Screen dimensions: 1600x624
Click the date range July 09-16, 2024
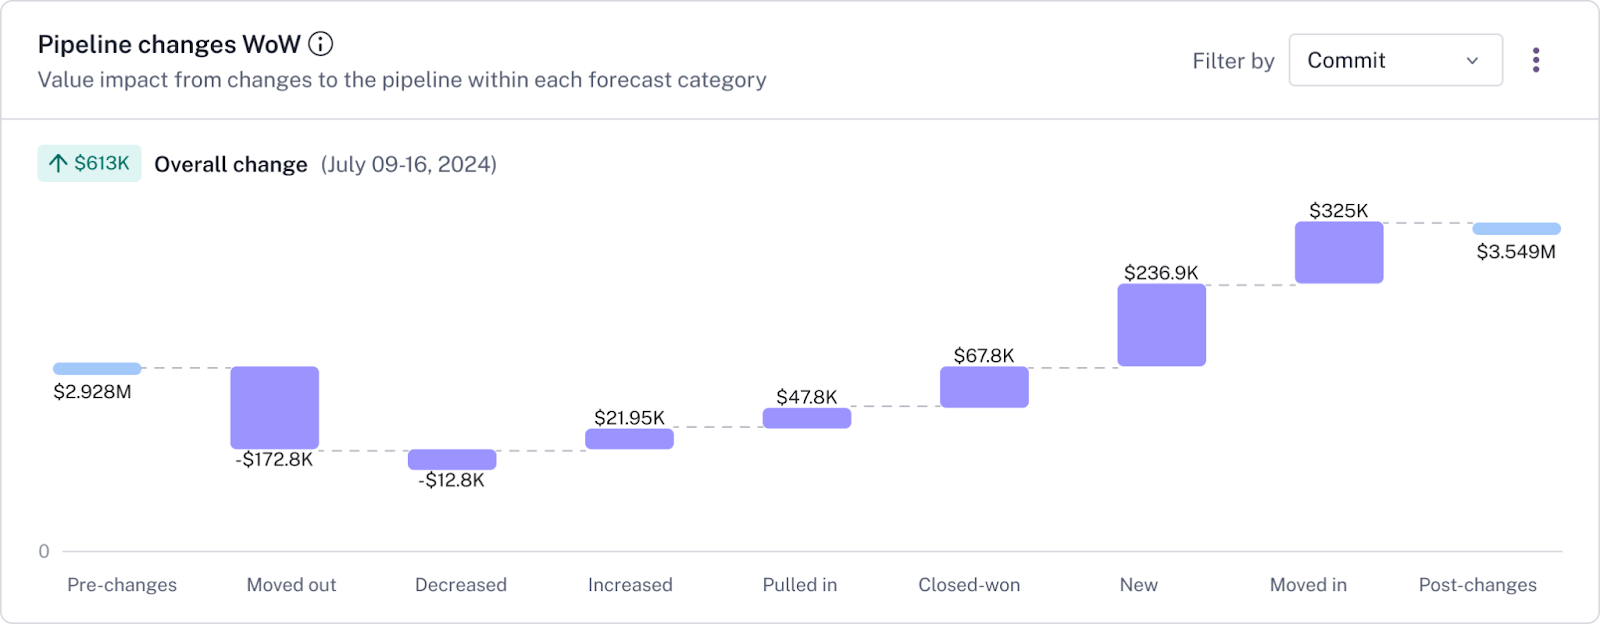coord(409,165)
